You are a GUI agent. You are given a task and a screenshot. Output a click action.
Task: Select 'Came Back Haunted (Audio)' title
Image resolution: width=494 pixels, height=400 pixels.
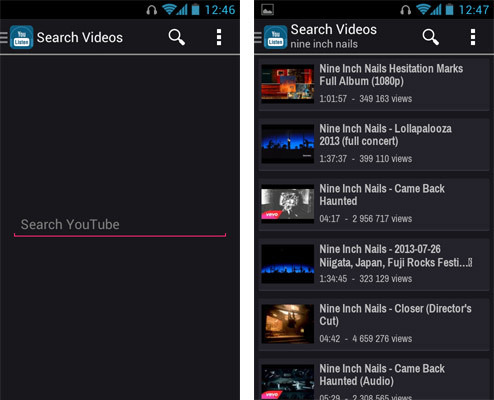(382, 375)
